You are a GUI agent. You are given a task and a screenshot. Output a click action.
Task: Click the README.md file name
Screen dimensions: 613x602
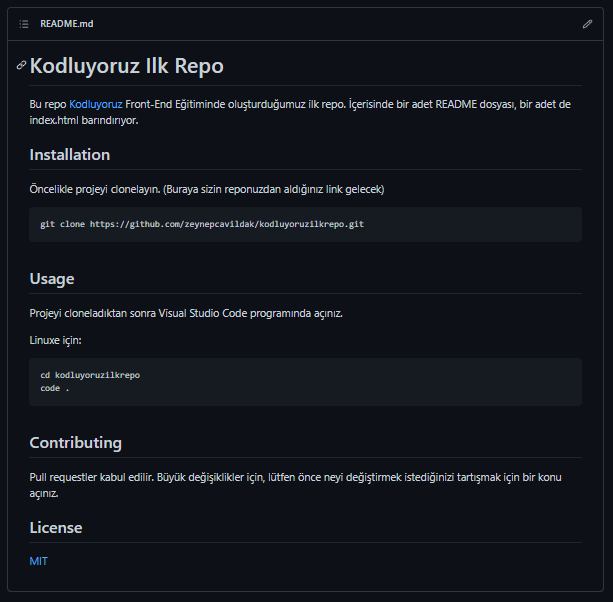[67, 24]
